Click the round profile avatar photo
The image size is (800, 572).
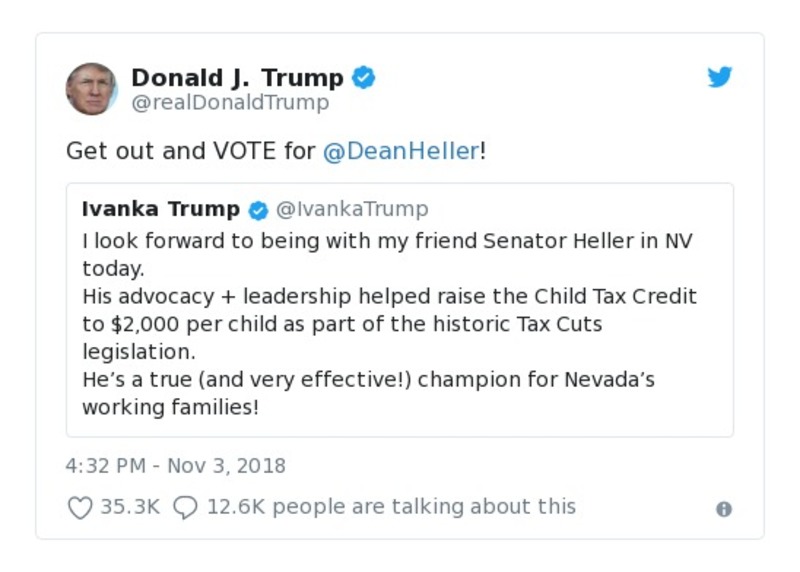coord(91,89)
